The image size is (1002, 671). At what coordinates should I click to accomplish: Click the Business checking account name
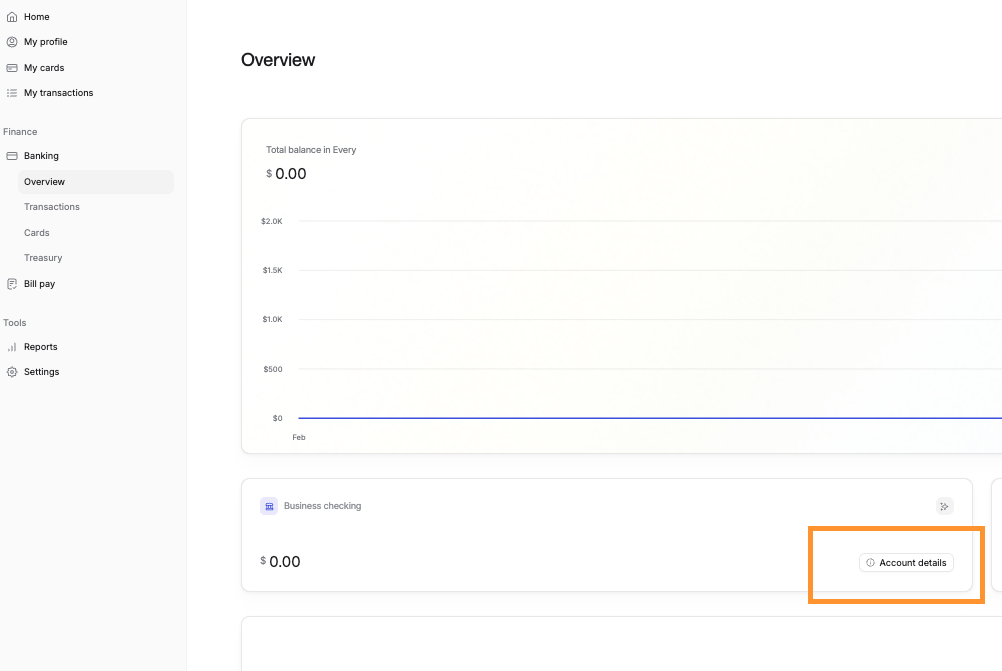click(322, 506)
